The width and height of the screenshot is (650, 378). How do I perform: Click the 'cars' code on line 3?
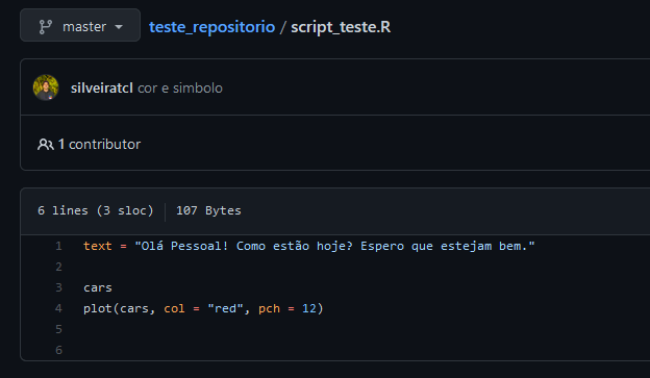coord(98,288)
